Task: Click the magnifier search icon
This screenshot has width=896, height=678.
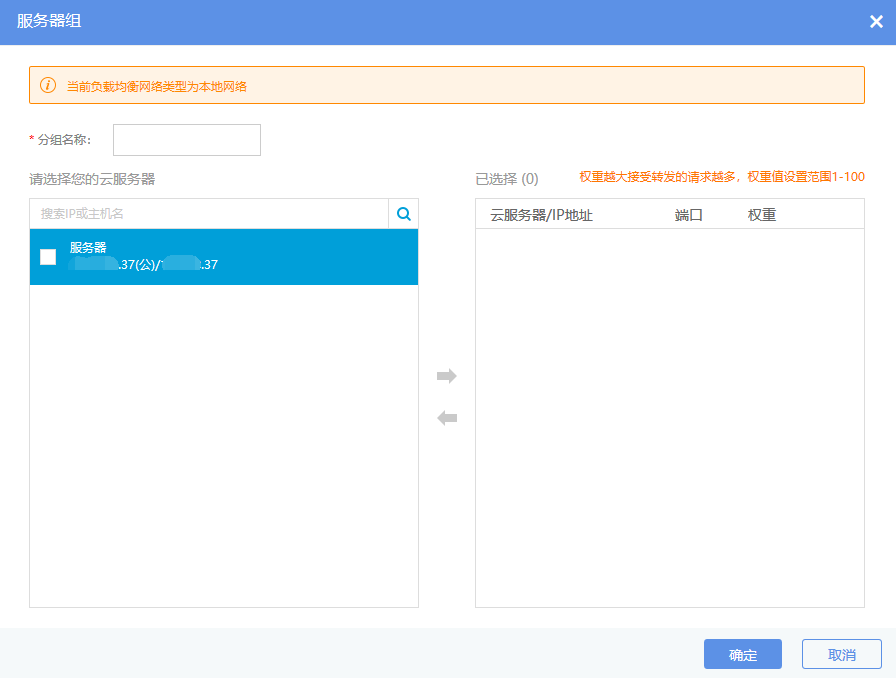Action: point(404,214)
